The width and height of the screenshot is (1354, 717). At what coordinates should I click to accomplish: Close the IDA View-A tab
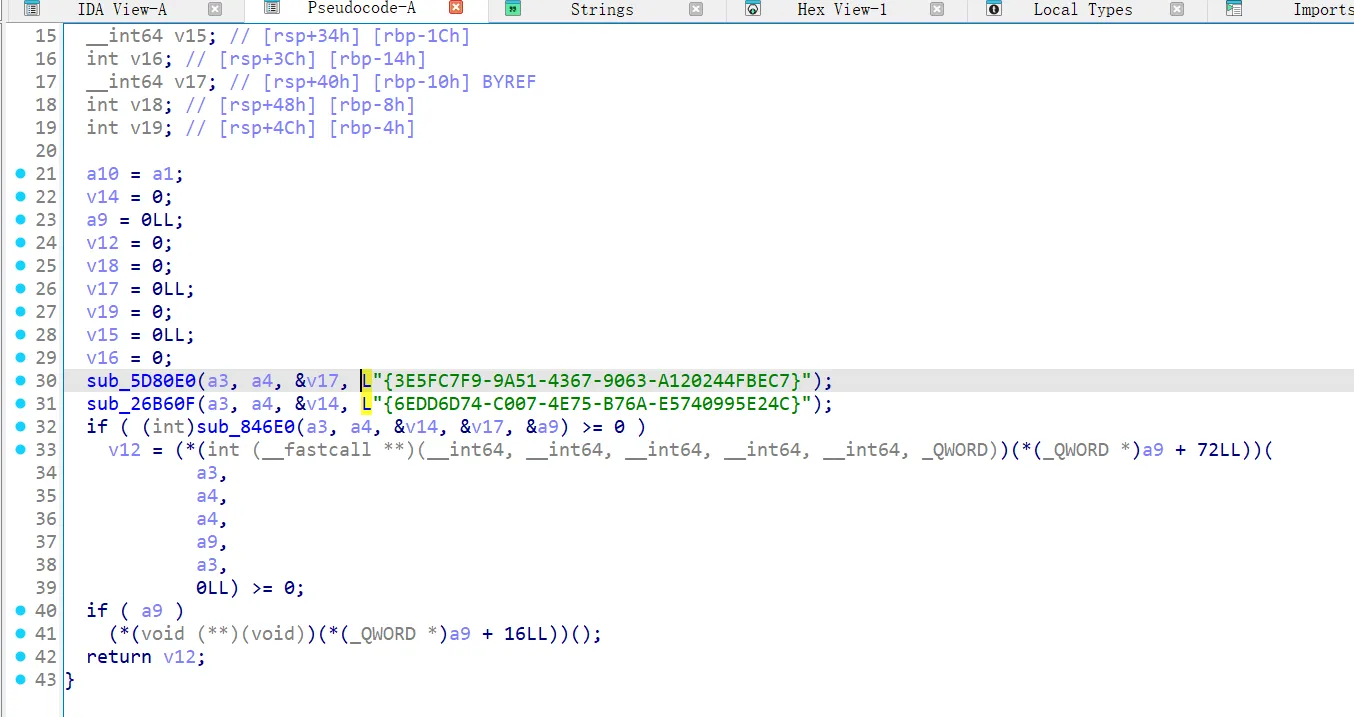coord(215,9)
